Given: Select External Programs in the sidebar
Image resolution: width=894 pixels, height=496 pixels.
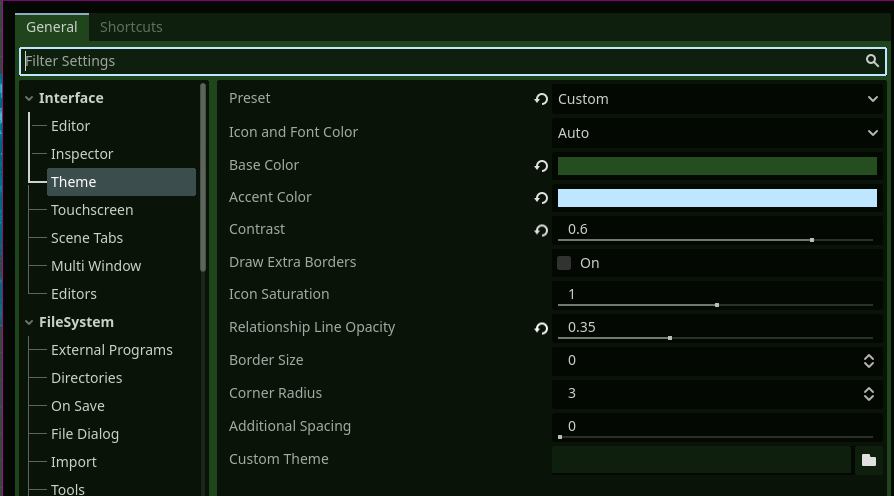Looking at the screenshot, I should tap(111, 350).
